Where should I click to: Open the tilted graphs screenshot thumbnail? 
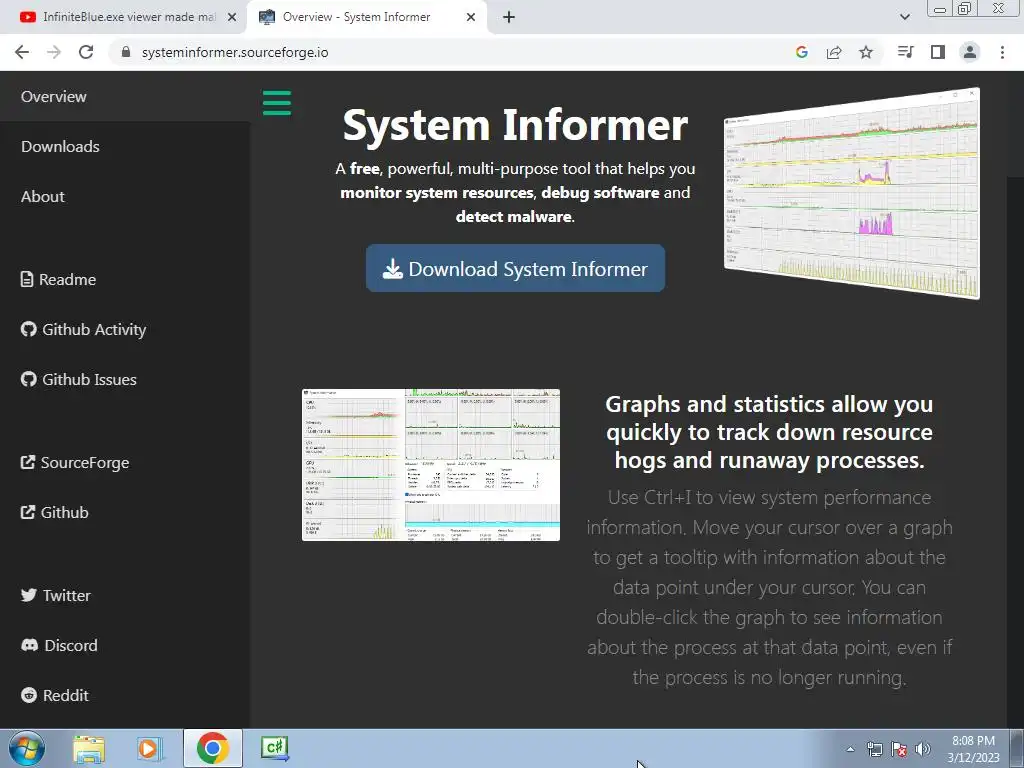[x=852, y=193]
